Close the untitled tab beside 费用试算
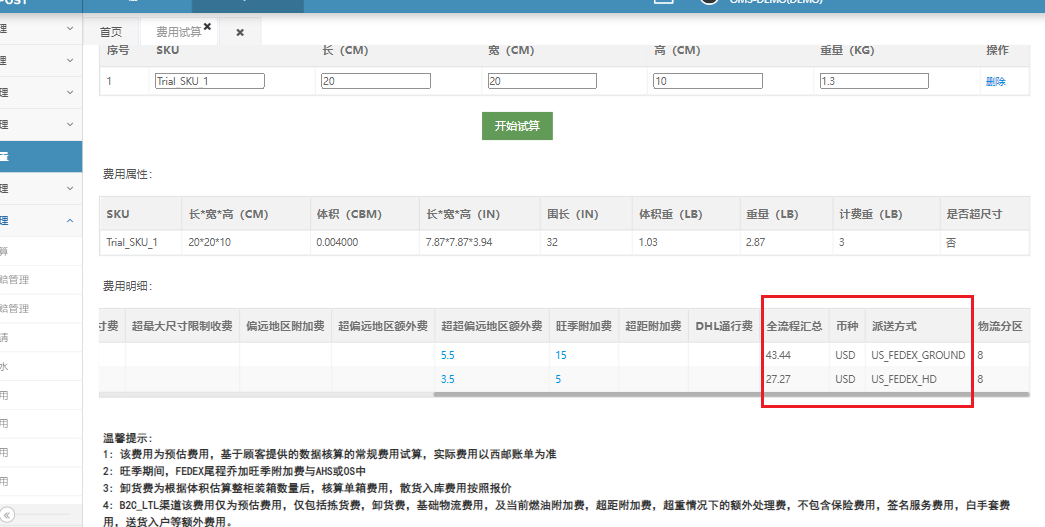This screenshot has width=1045, height=527. 240,32
